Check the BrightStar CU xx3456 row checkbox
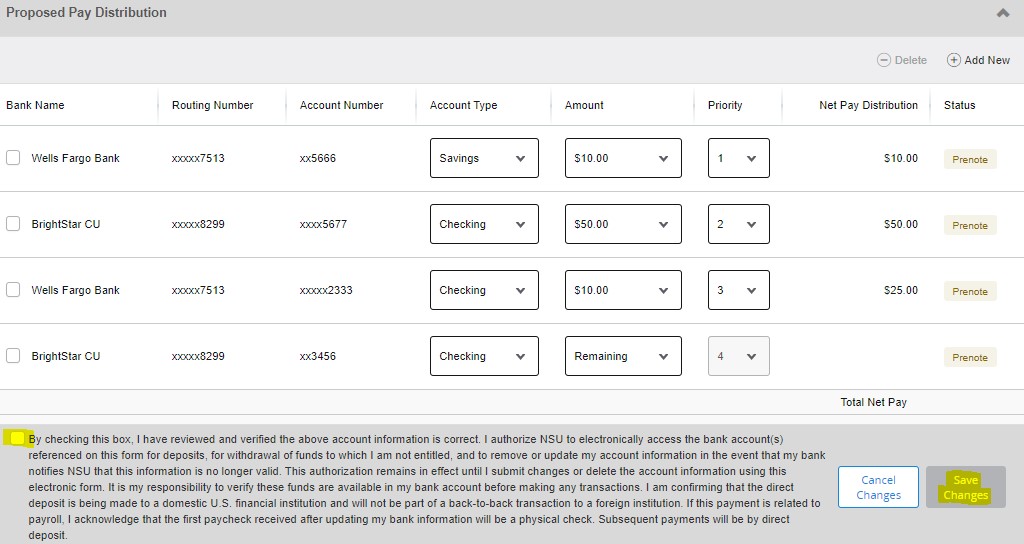Viewport: 1024px width, 544px height. (x=13, y=355)
